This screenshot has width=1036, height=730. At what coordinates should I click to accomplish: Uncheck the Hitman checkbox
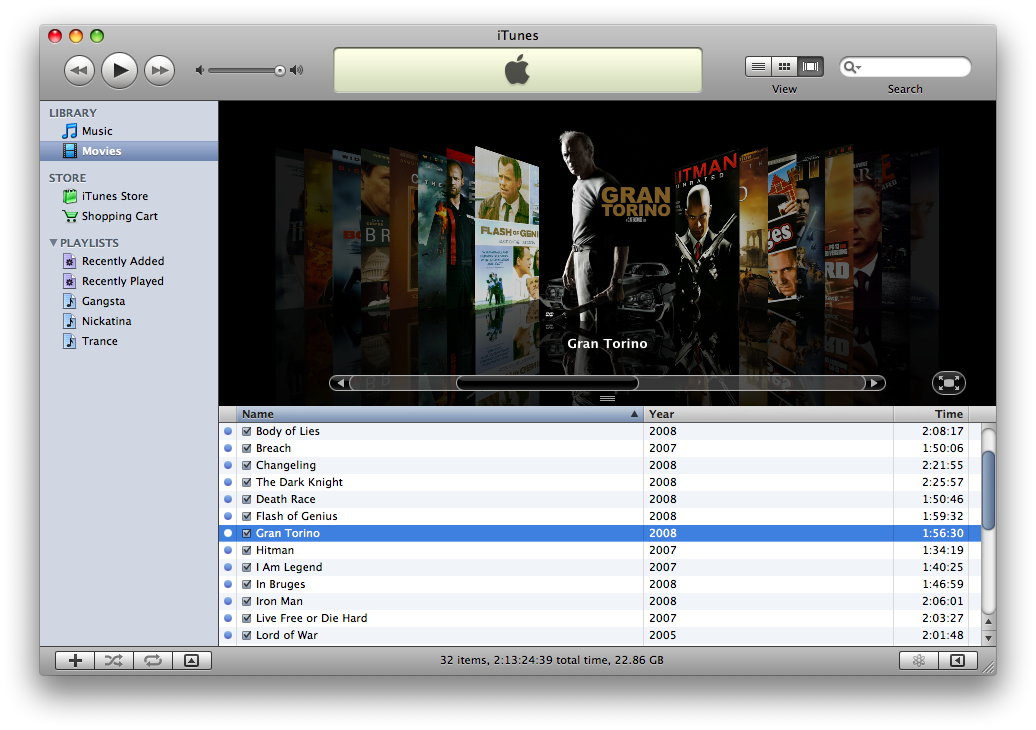point(246,550)
